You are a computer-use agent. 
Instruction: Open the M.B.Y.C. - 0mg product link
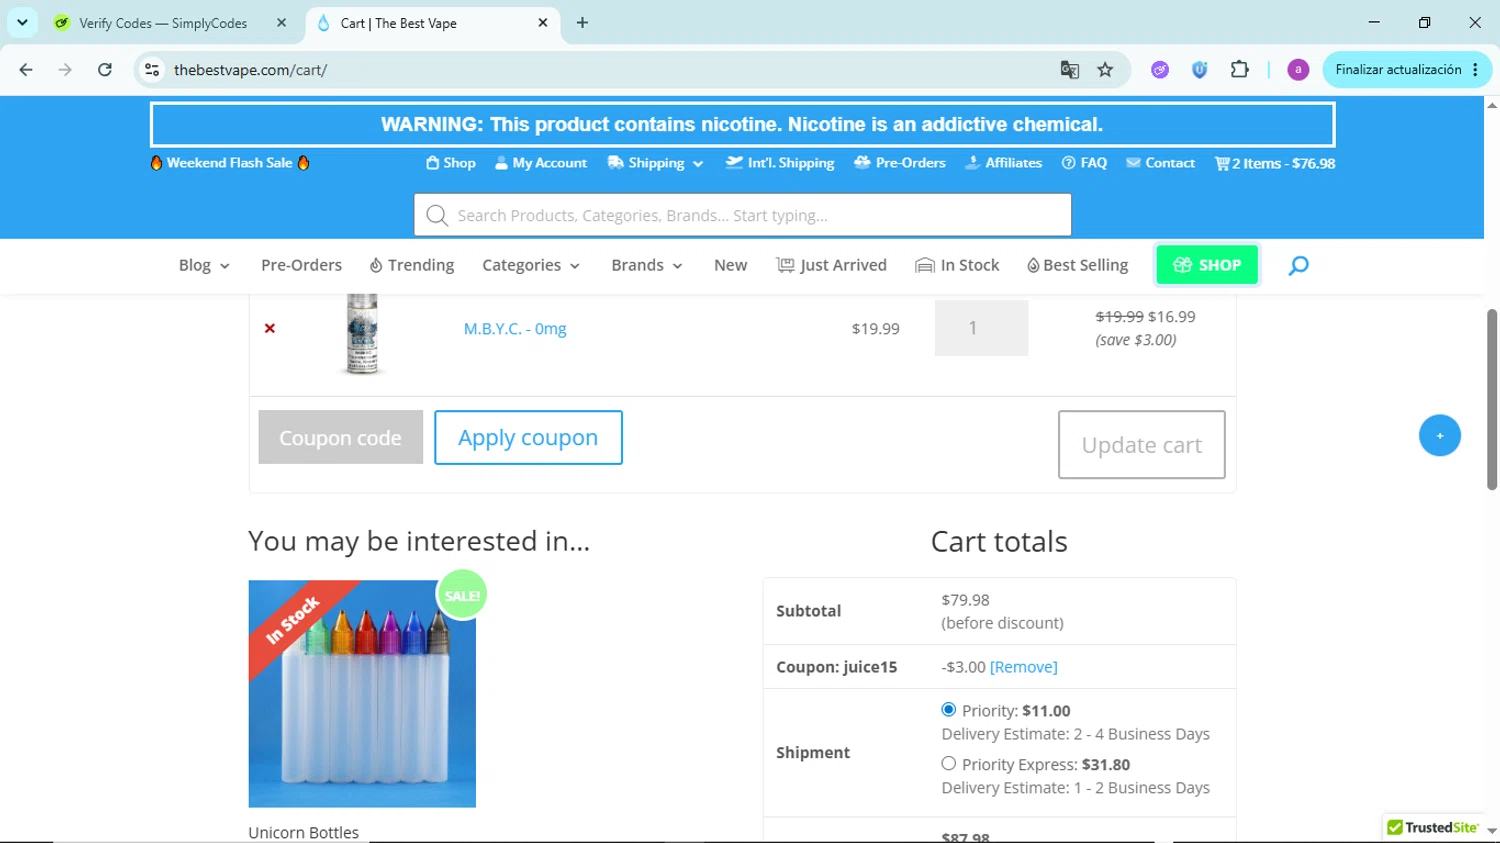515,328
